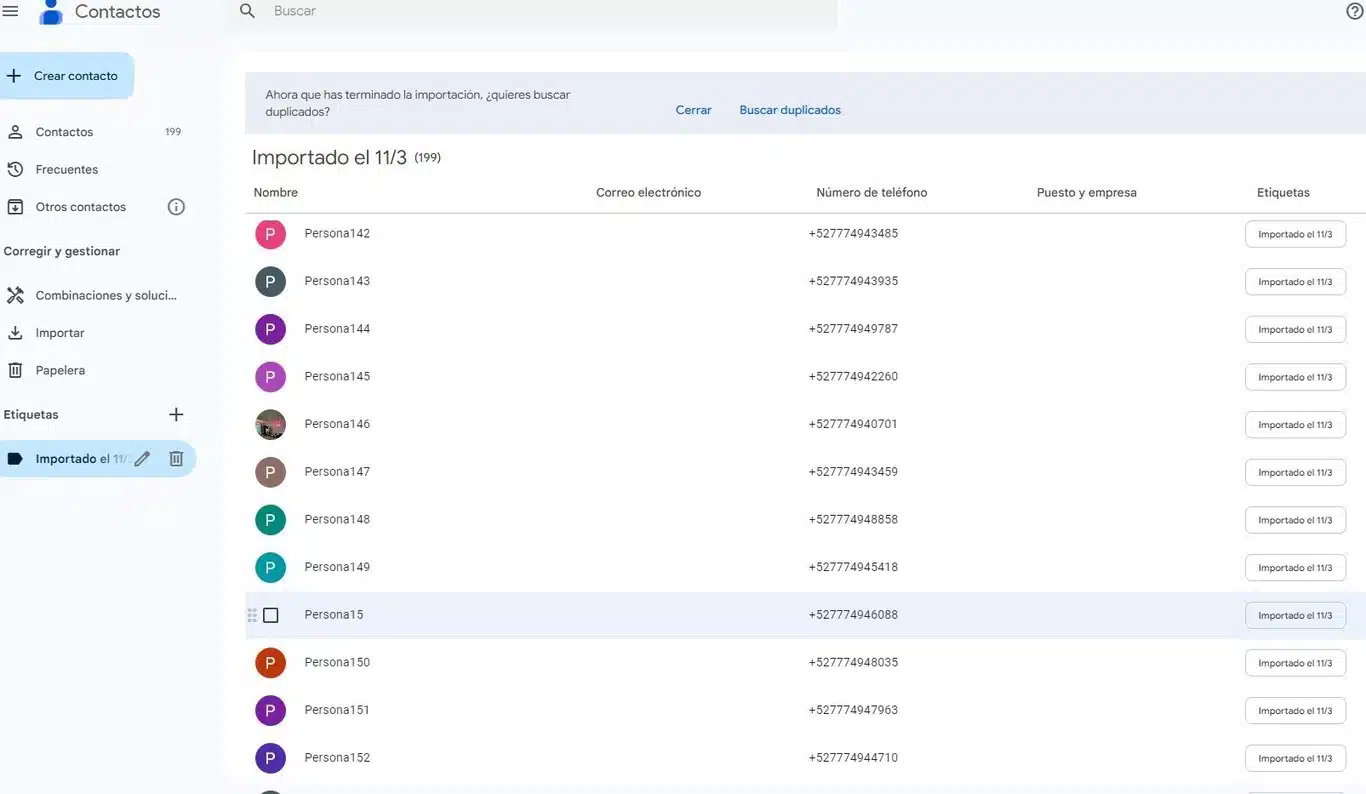Viewport: 1366px width, 794px height.
Task: Delete the Importado el 11/3 label
Action: [x=176, y=459]
